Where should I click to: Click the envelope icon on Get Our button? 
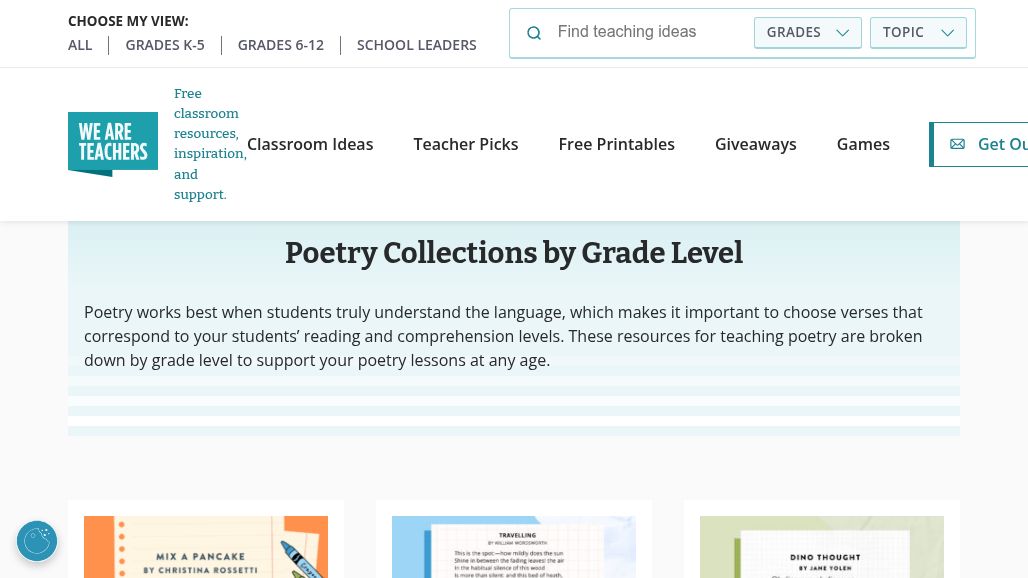click(x=957, y=144)
